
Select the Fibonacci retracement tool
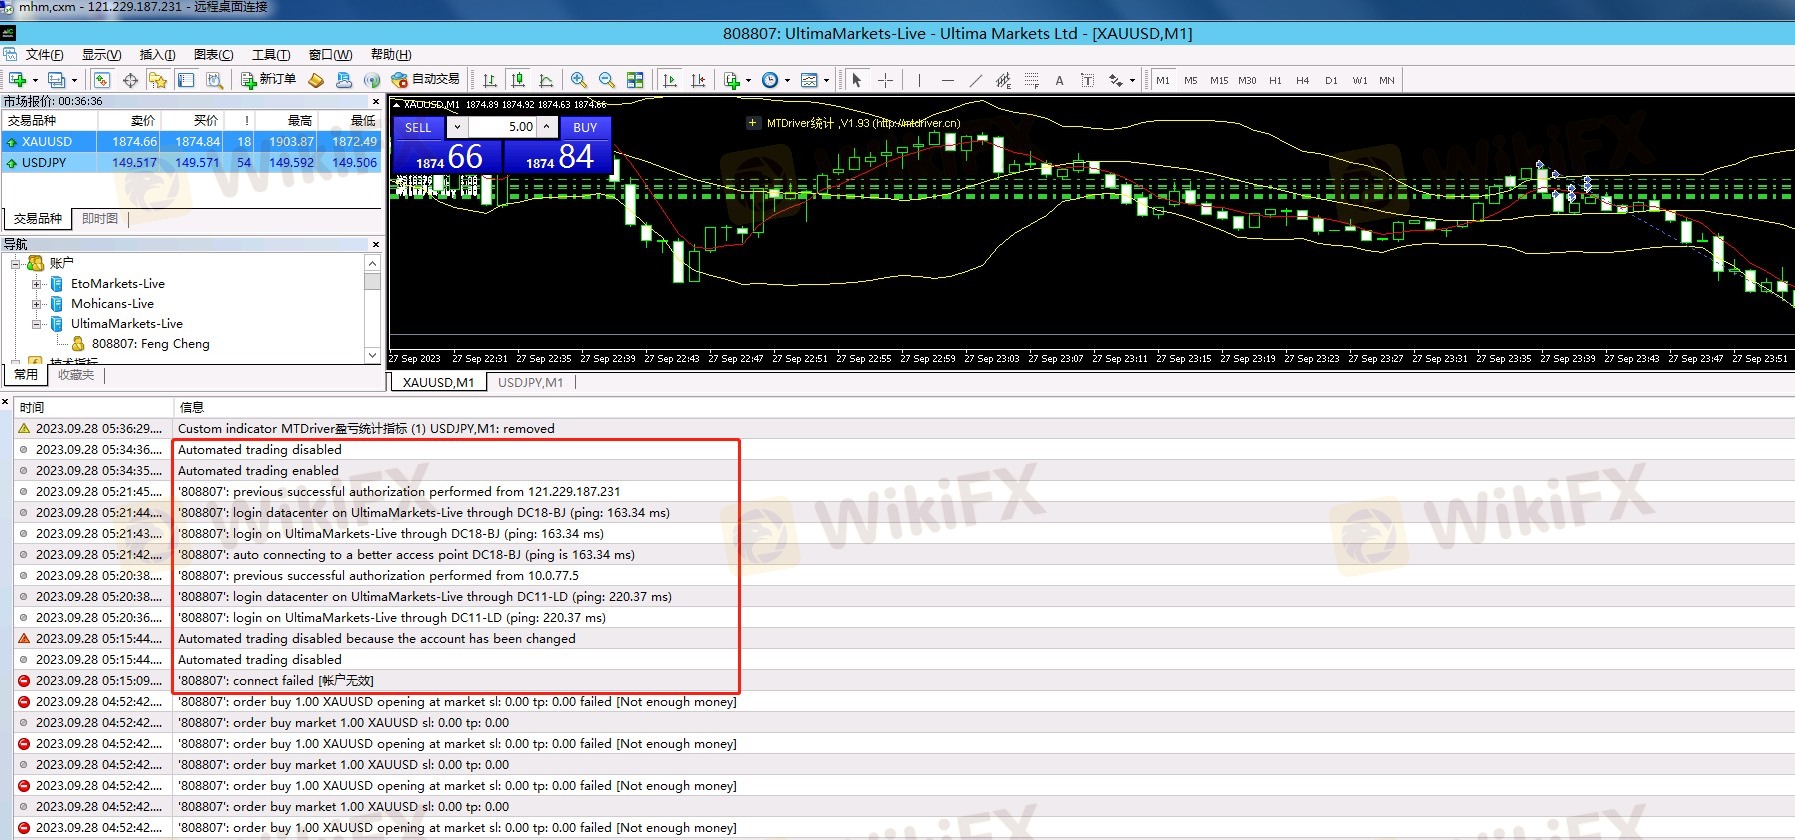(x=1031, y=80)
